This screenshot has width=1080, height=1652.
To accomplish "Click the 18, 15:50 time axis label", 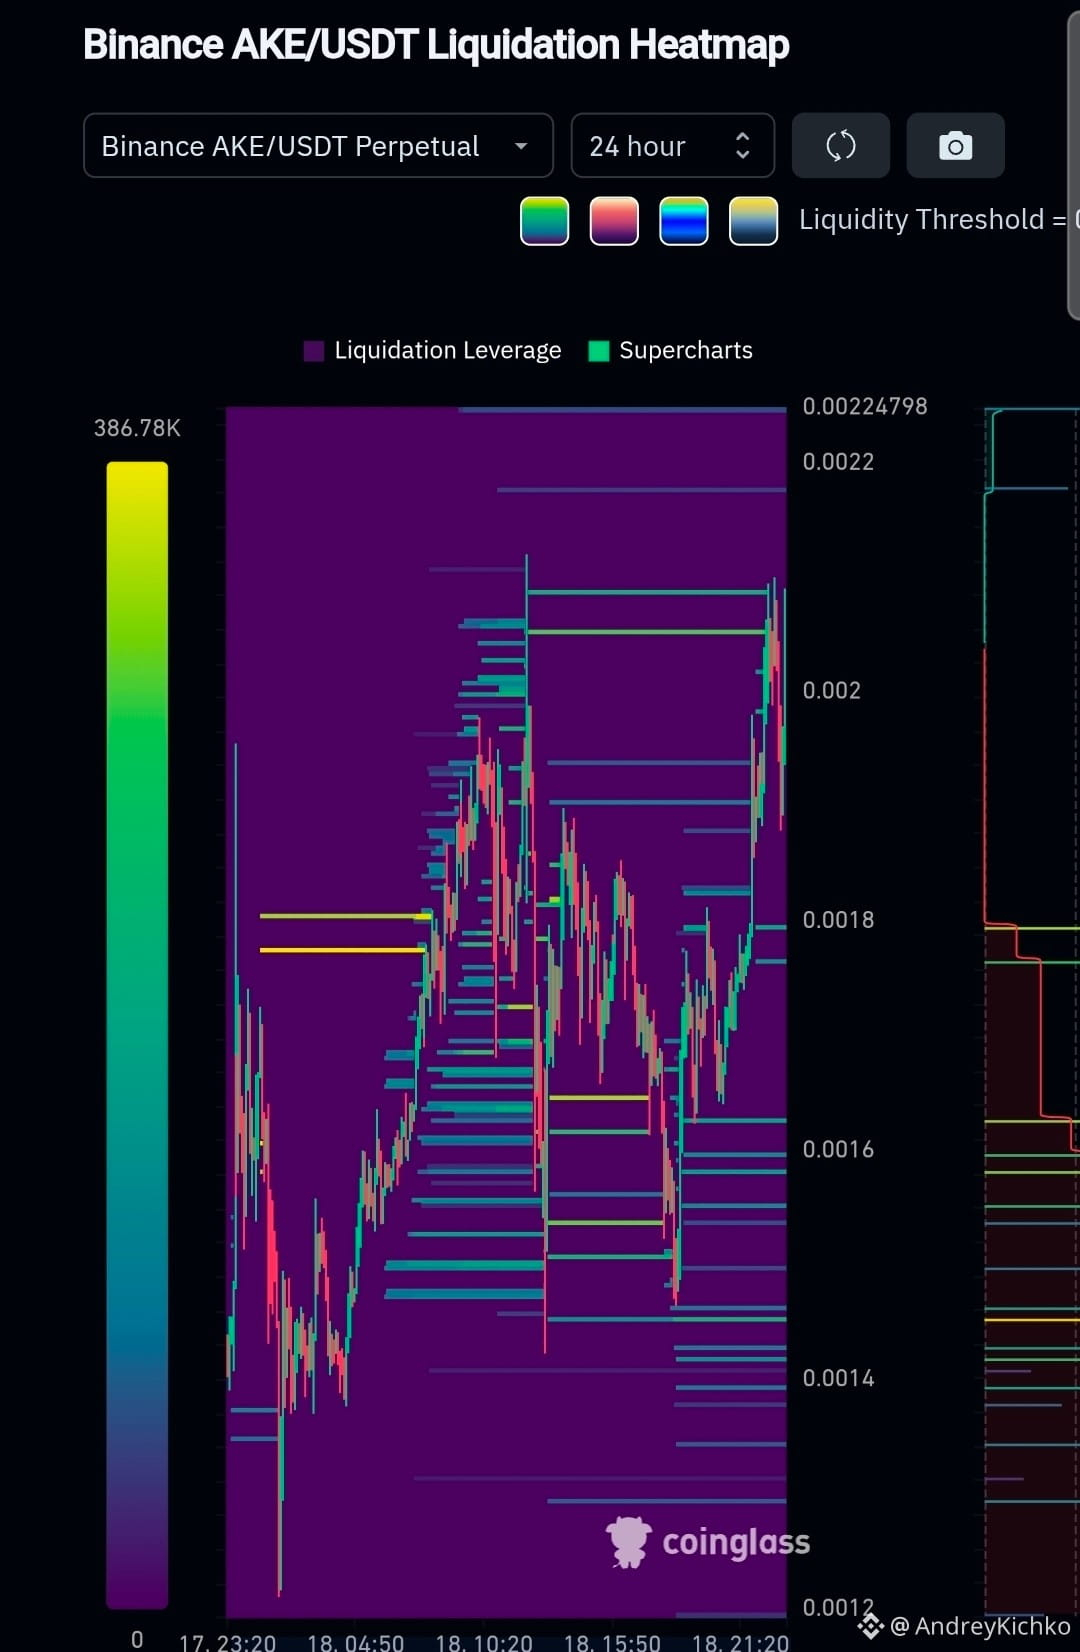I will [612, 1642].
